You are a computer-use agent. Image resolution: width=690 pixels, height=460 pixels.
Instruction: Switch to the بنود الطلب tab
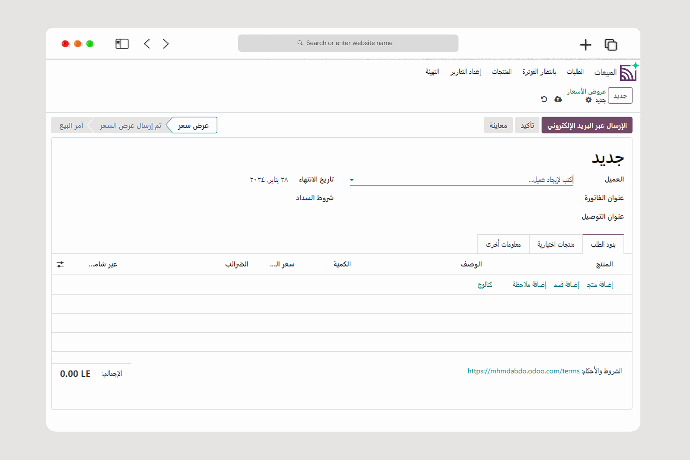(x=603, y=244)
